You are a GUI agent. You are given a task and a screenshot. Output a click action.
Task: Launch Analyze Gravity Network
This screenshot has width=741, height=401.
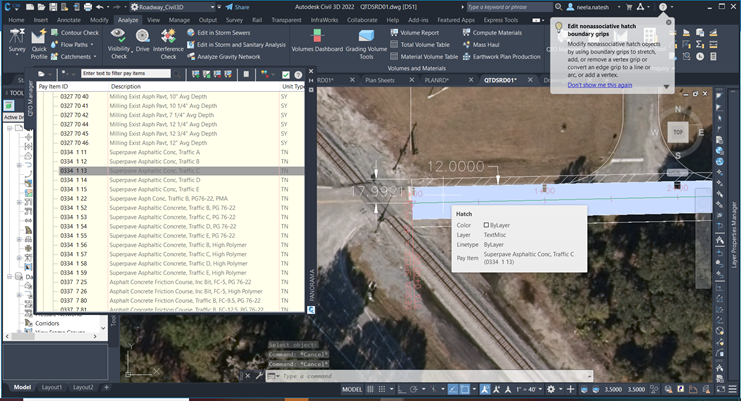[224, 57]
